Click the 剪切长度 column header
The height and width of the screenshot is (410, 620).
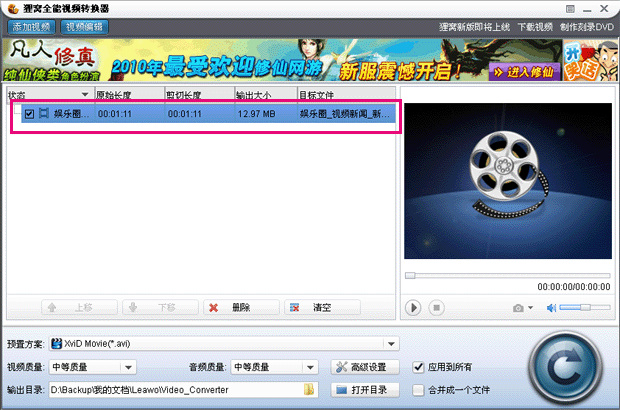200,94
